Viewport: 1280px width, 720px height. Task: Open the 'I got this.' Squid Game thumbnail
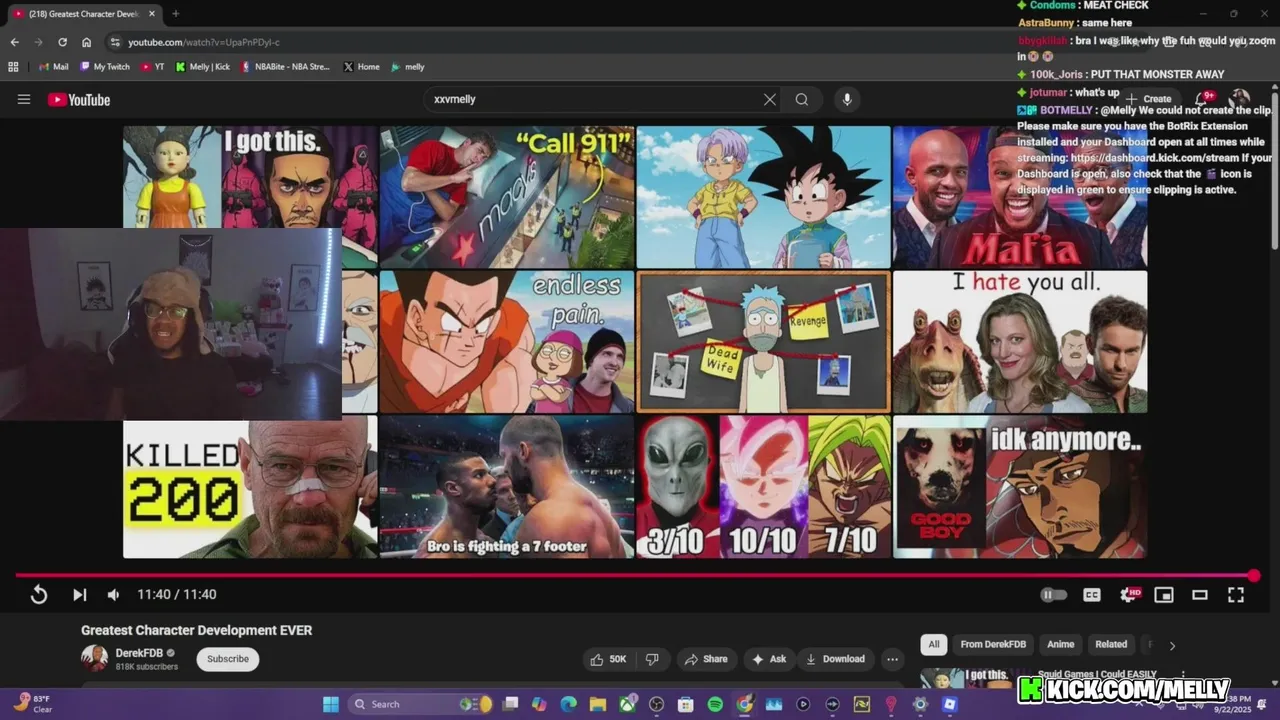coord(250,176)
